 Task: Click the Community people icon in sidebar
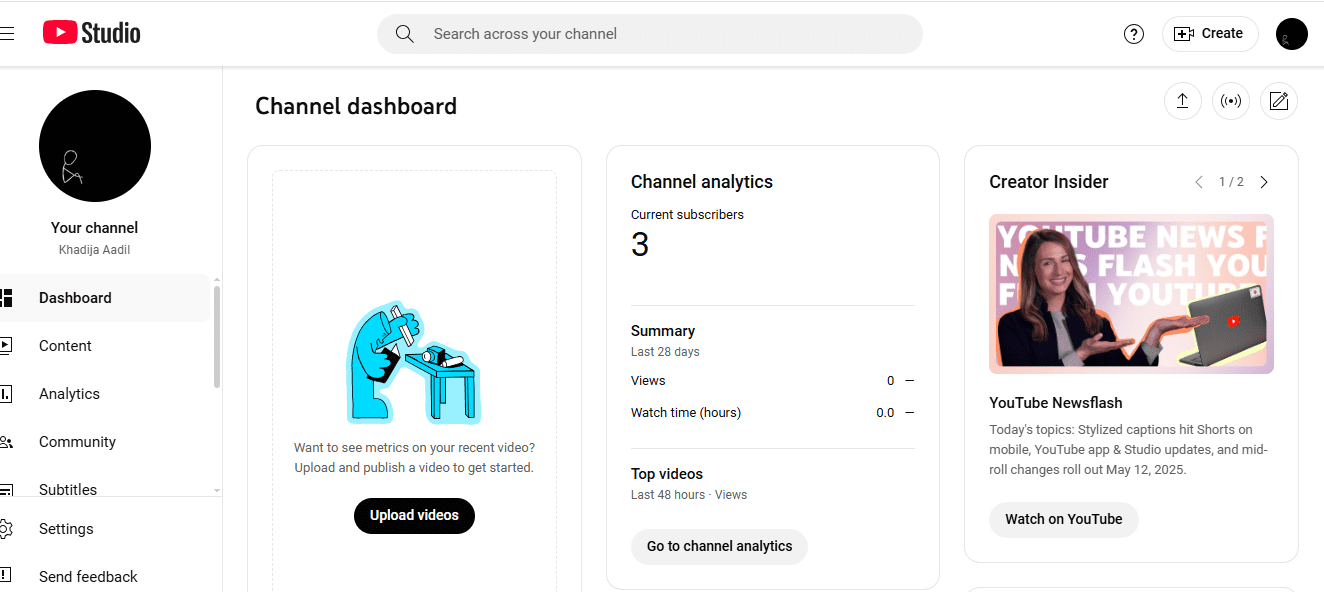click(8, 441)
